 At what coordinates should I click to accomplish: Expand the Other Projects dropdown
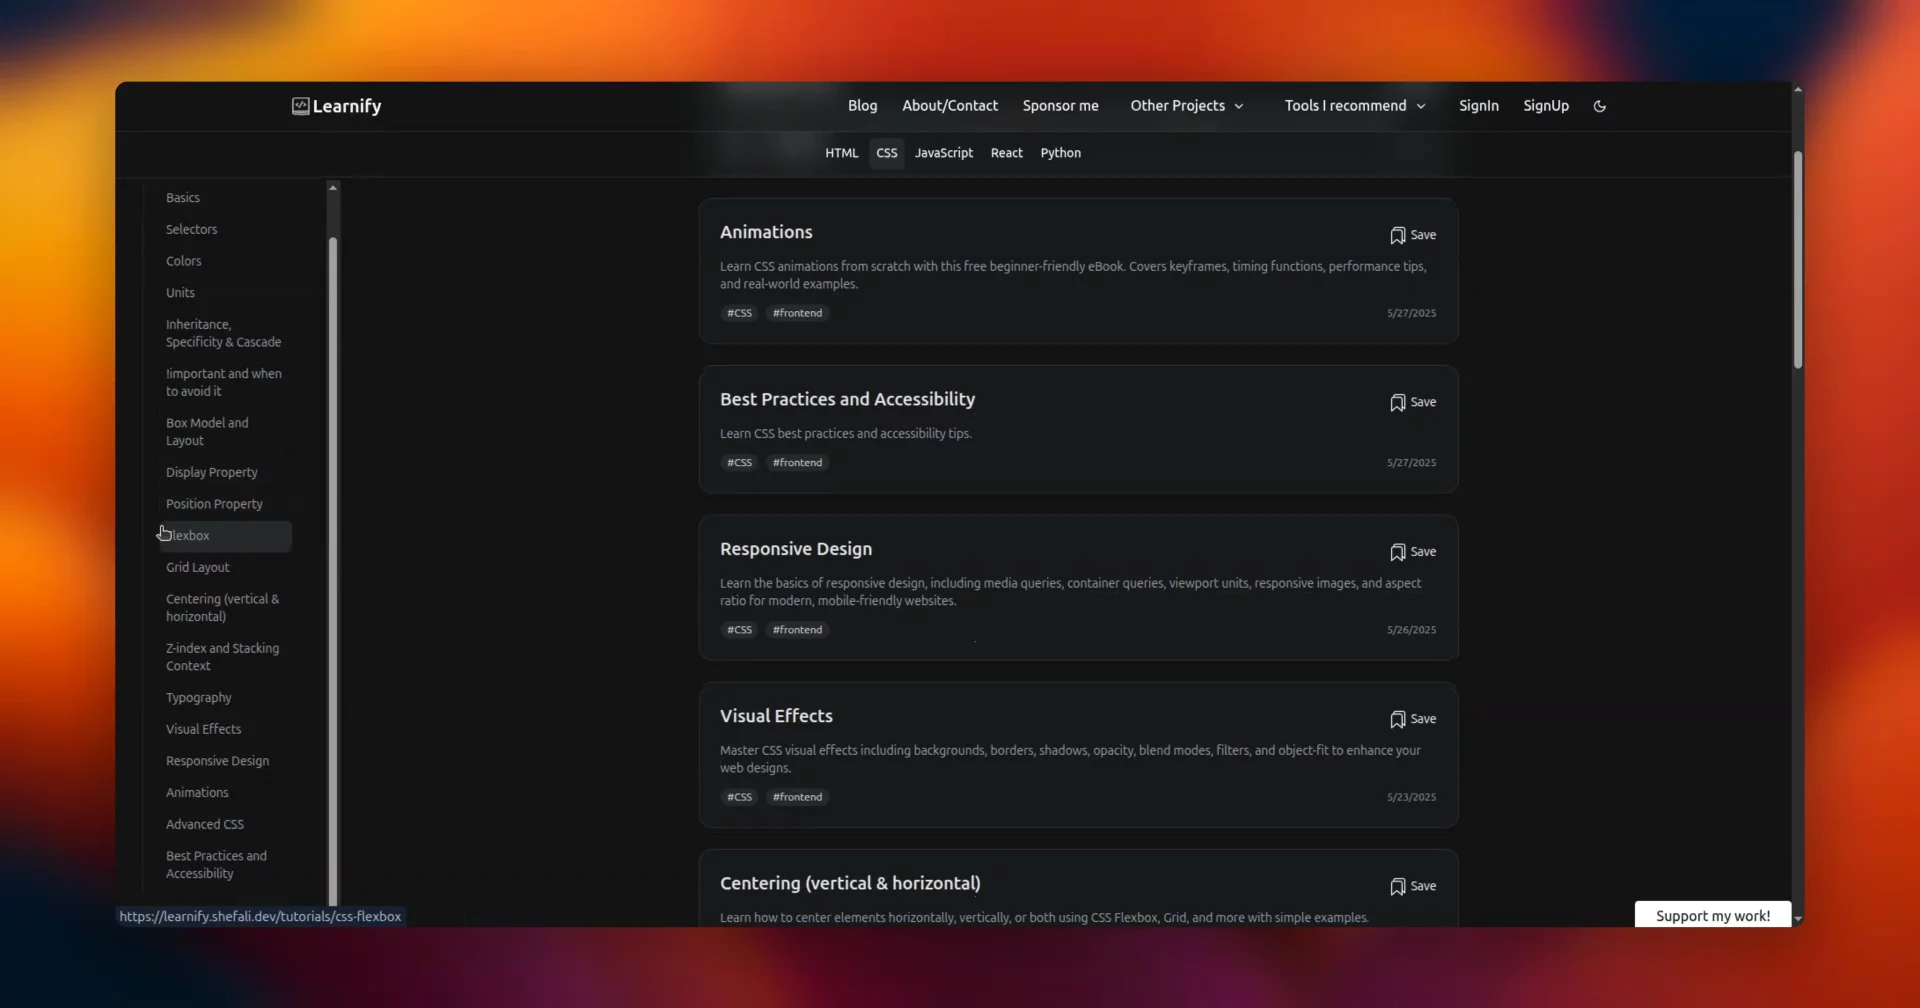click(1186, 106)
